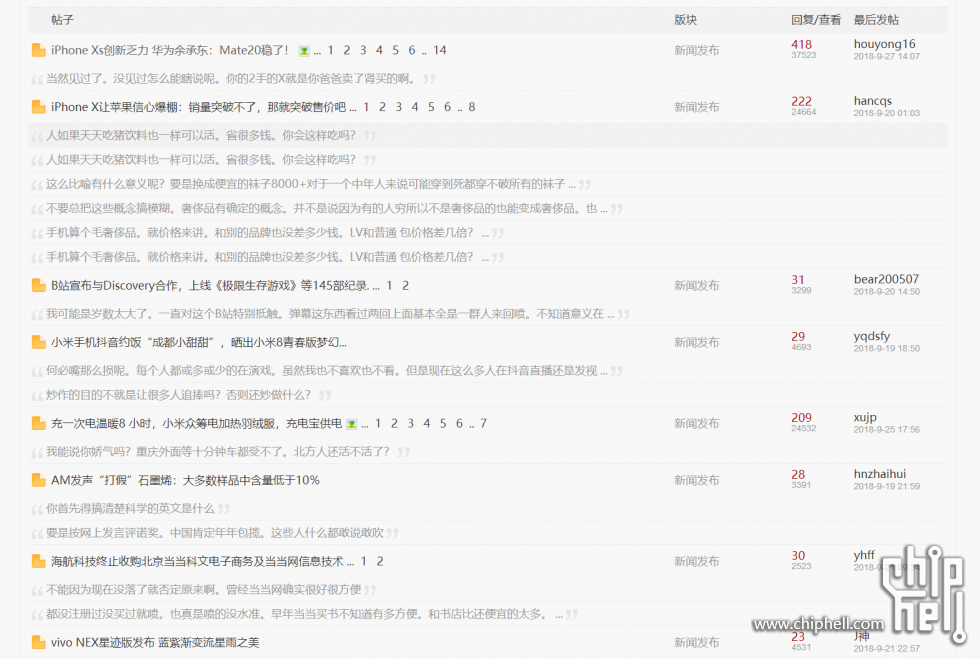The image size is (980, 659).
Task: Open 新闻发布 board on vivo NEX row
Action: coord(696,642)
